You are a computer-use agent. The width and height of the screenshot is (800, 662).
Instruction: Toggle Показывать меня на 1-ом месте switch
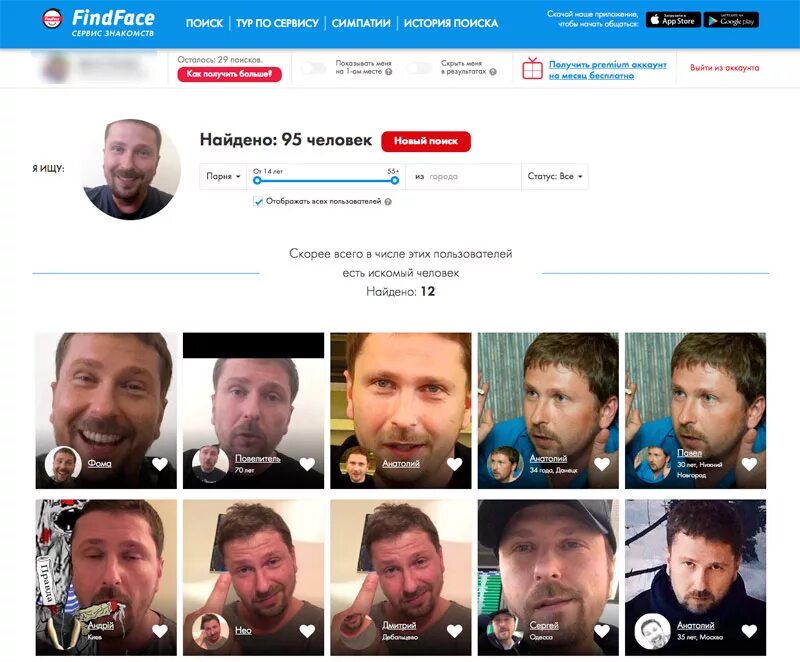314,68
